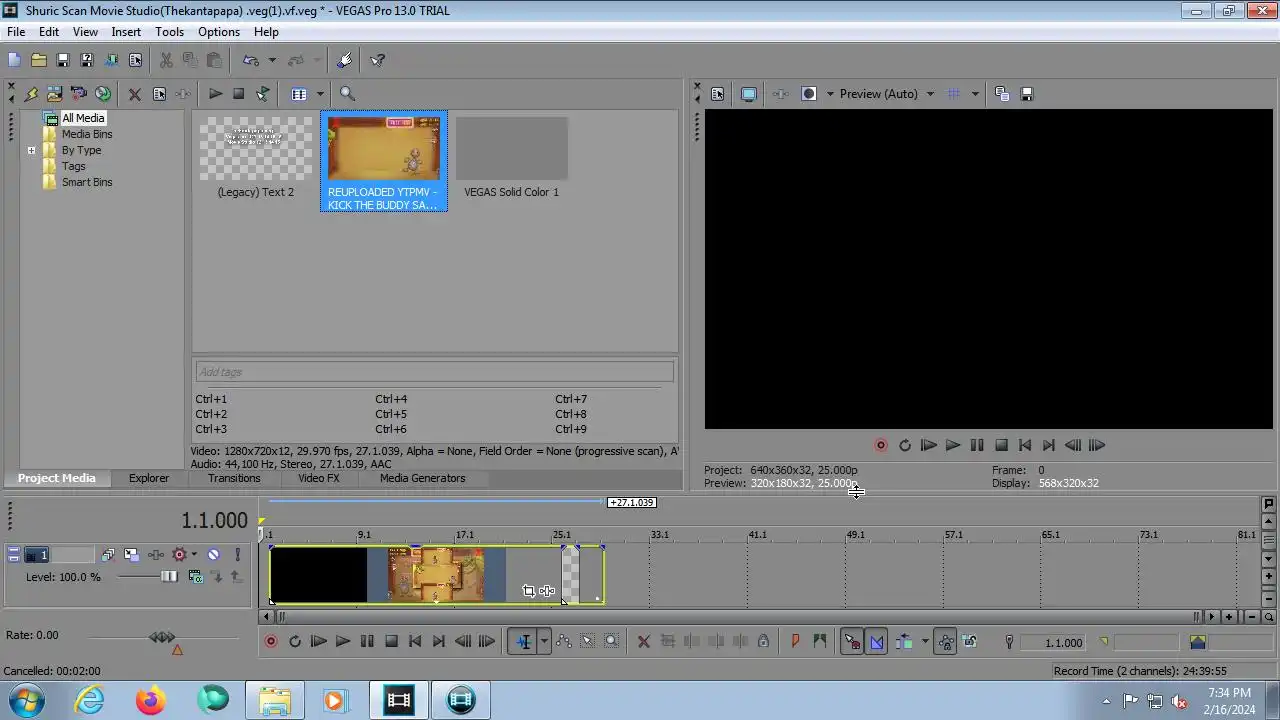The height and width of the screenshot is (720, 1280).
Task: Click the Undo arrow icon
Action: pos(250,60)
